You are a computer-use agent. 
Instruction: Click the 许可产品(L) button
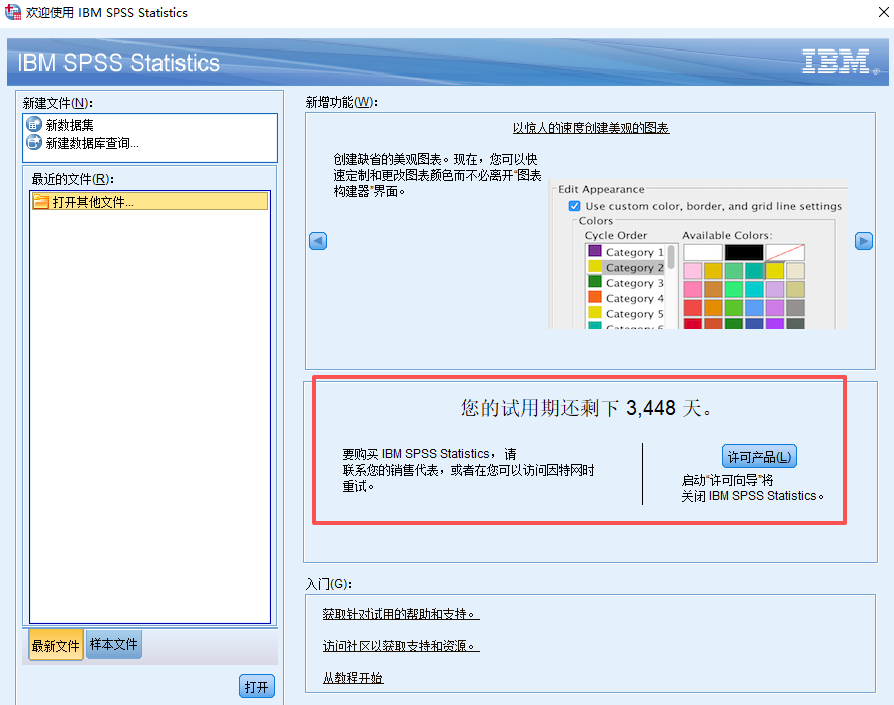(759, 457)
